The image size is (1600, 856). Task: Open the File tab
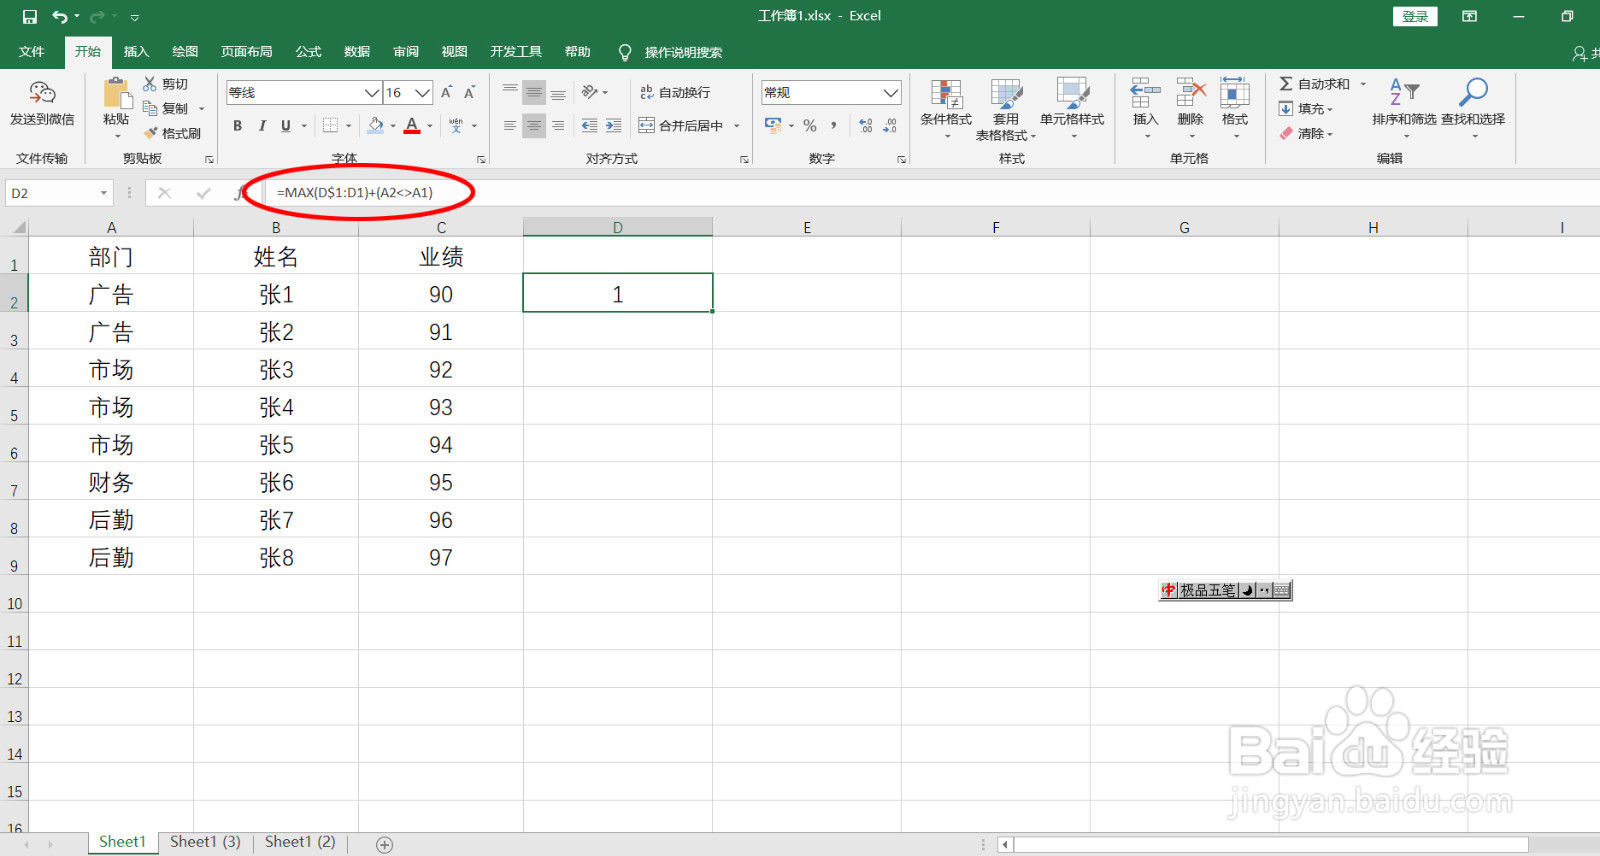coord(31,52)
